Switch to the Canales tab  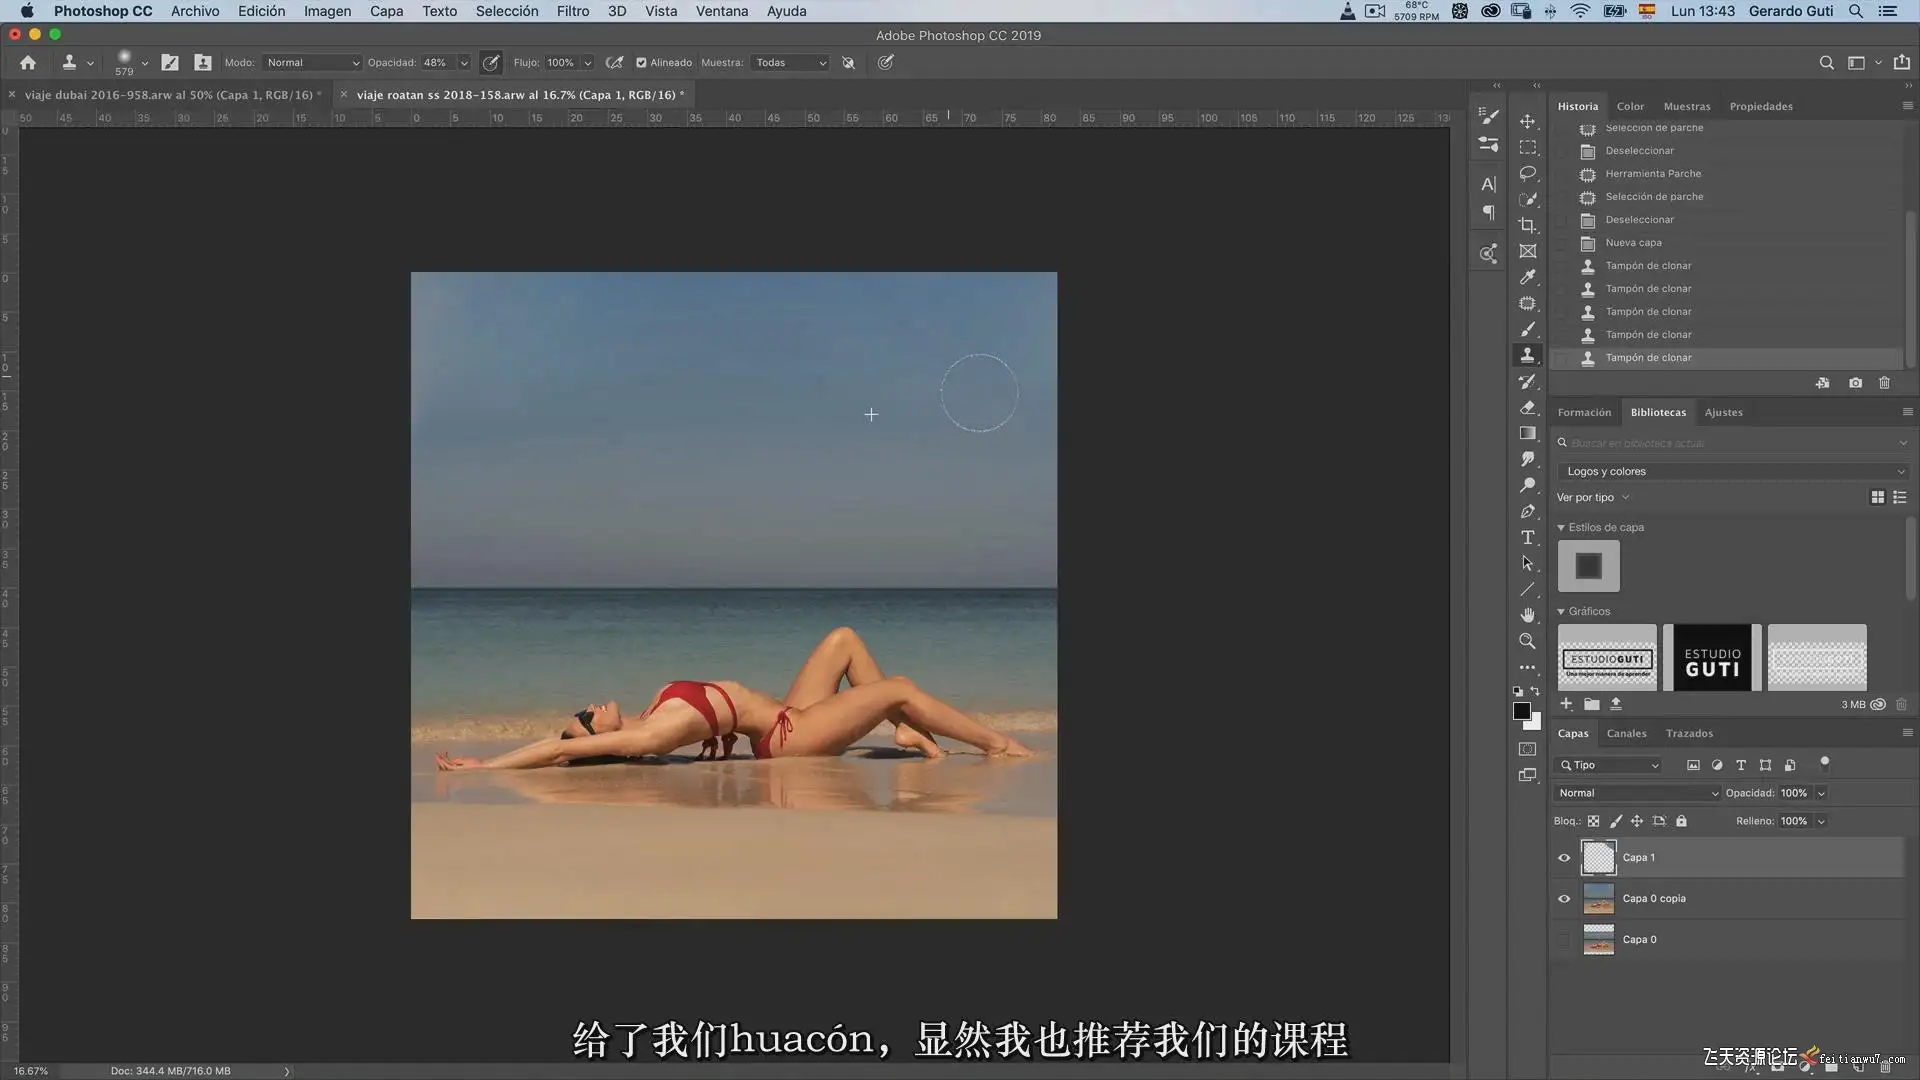[1626, 733]
